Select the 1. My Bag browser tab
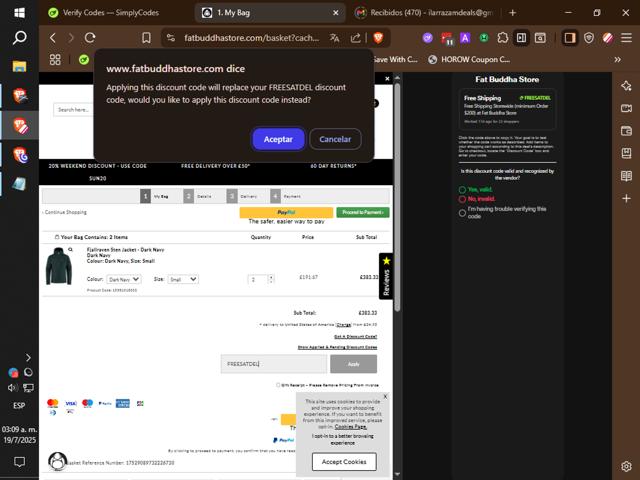The image size is (640, 480). (x=269, y=13)
